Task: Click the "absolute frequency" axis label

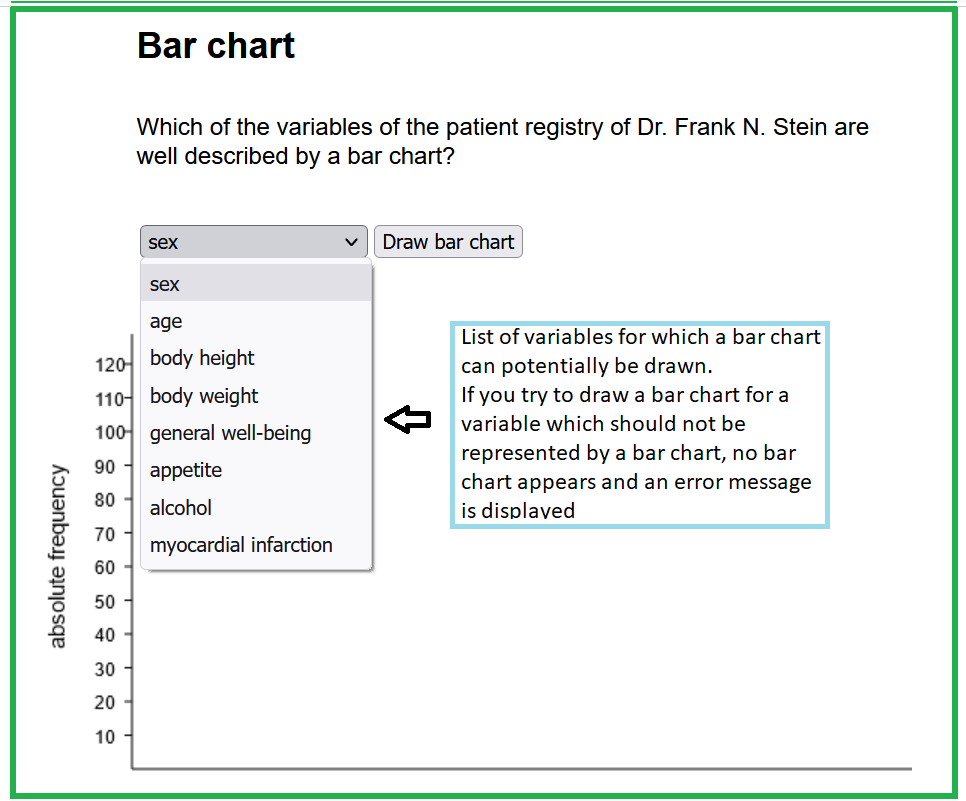Action: coord(58,556)
